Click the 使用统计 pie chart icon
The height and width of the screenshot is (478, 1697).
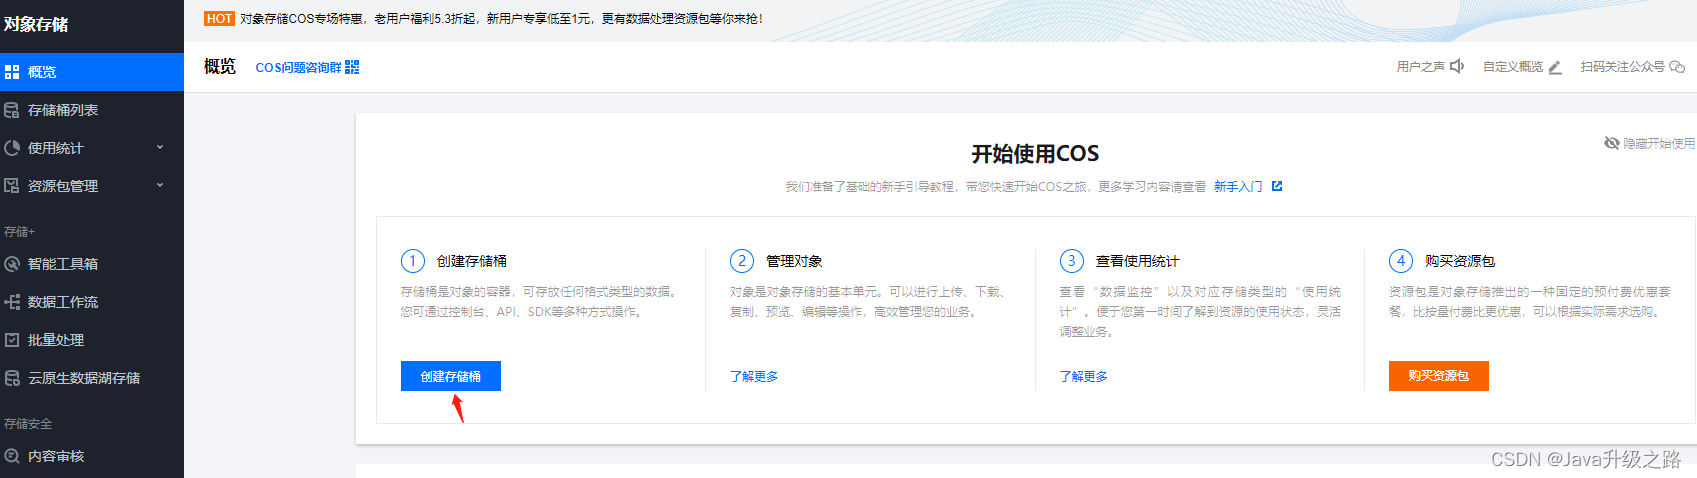click(12, 148)
